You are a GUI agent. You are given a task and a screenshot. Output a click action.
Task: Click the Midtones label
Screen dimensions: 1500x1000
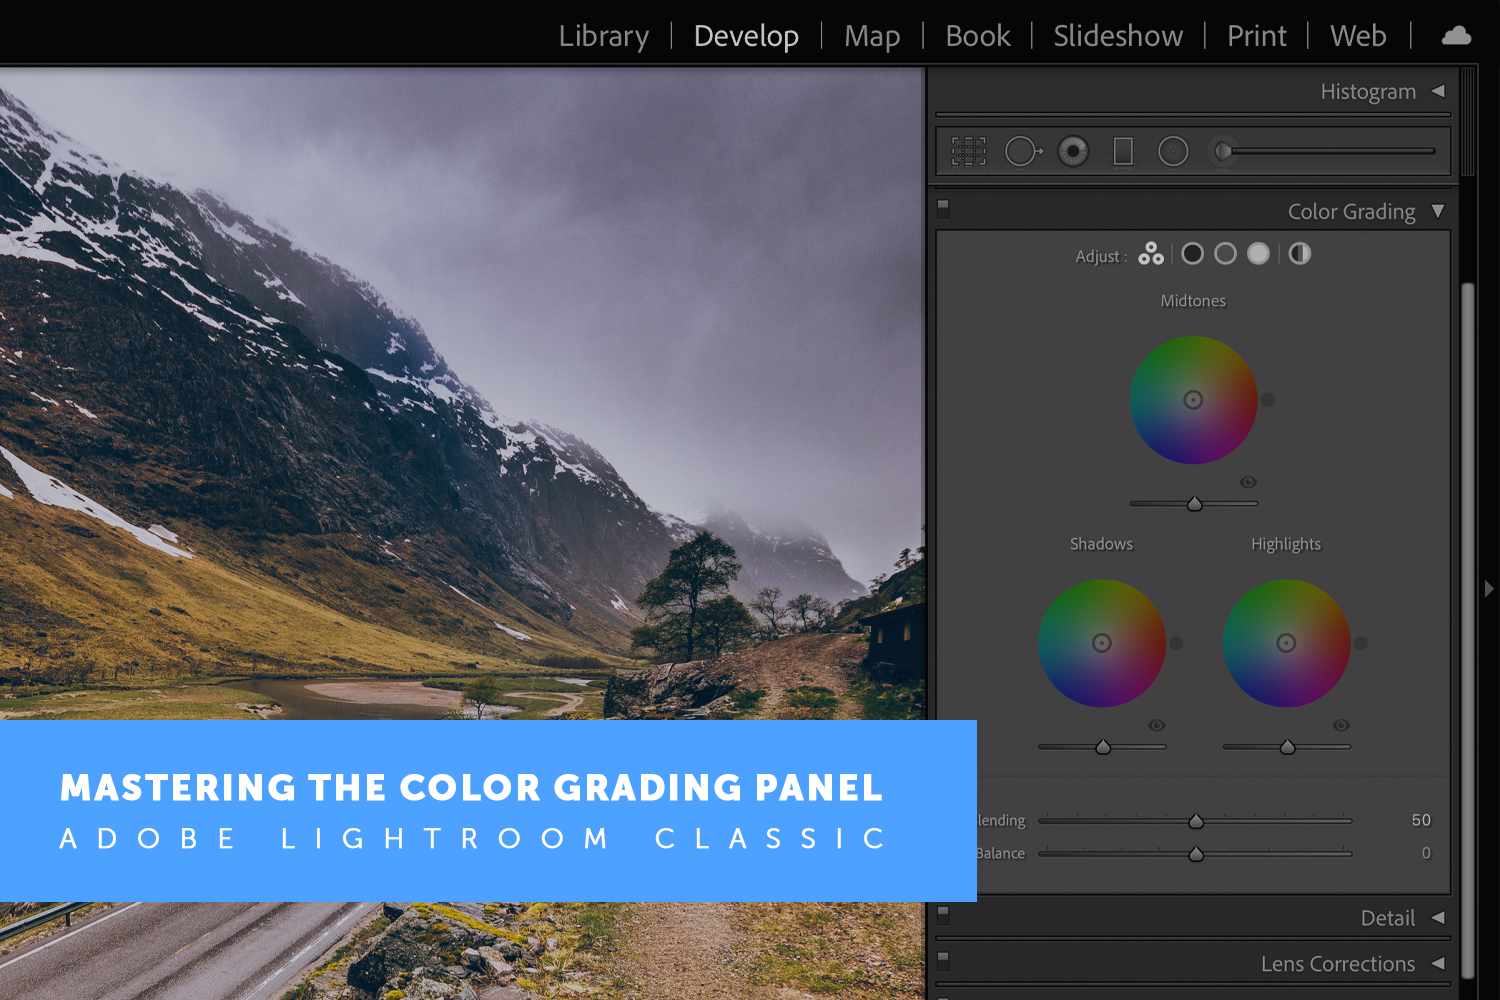coord(1193,301)
